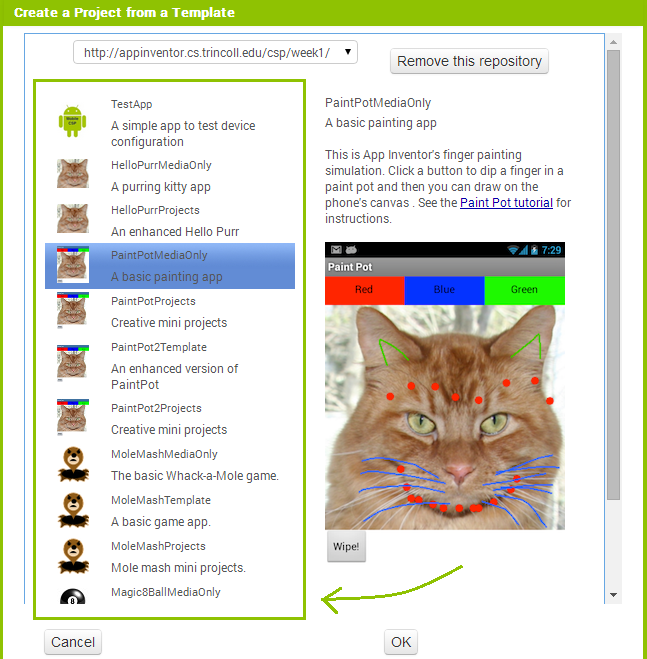Select the MoleMashProjects mole icon
This screenshot has height=659, width=647.
pyautogui.click(x=74, y=556)
